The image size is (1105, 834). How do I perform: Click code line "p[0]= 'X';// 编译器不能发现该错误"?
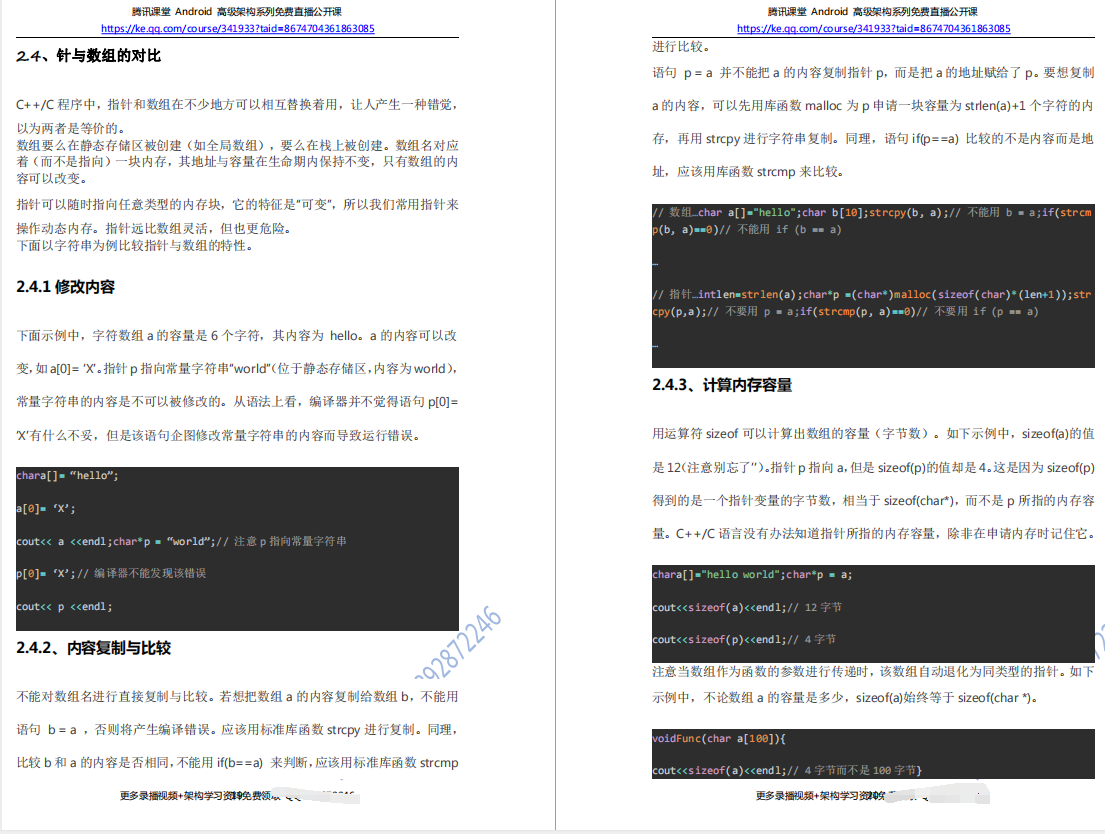pyautogui.click(x=111, y=573)
